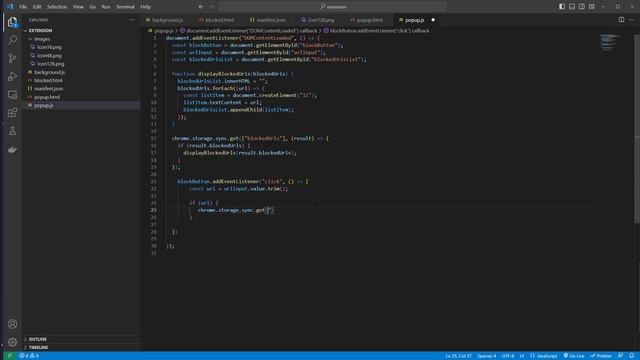The width and height of the screenshot is (640, 360).
Task: Switch to the popup.html tab
Action: 369,20
